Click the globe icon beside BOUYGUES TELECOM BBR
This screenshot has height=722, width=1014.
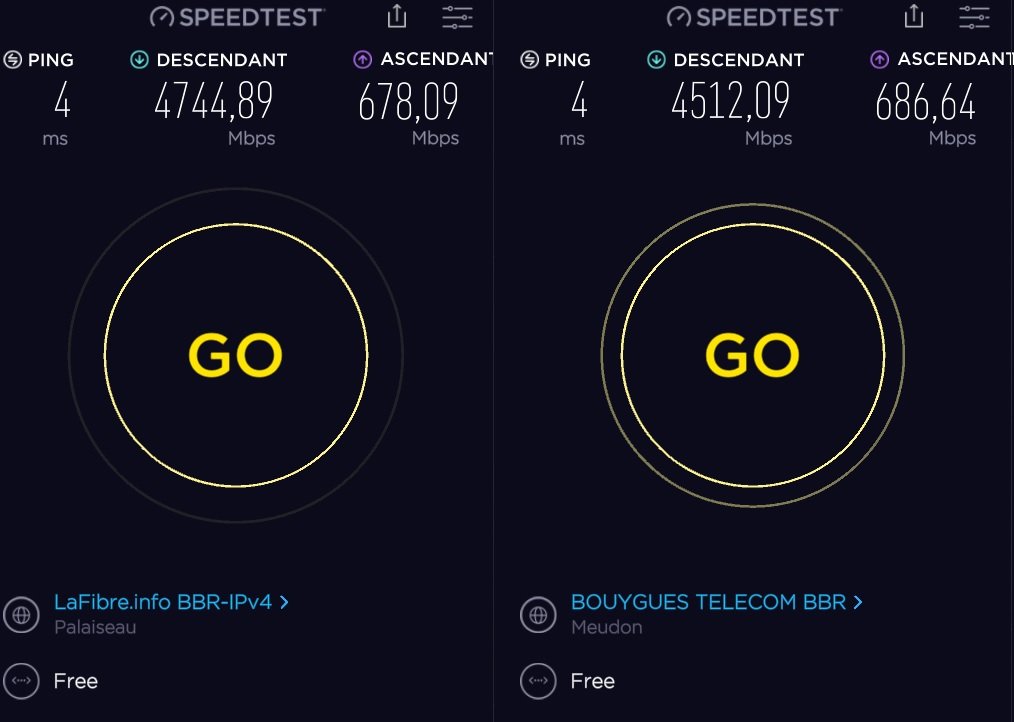click(538, 614)
